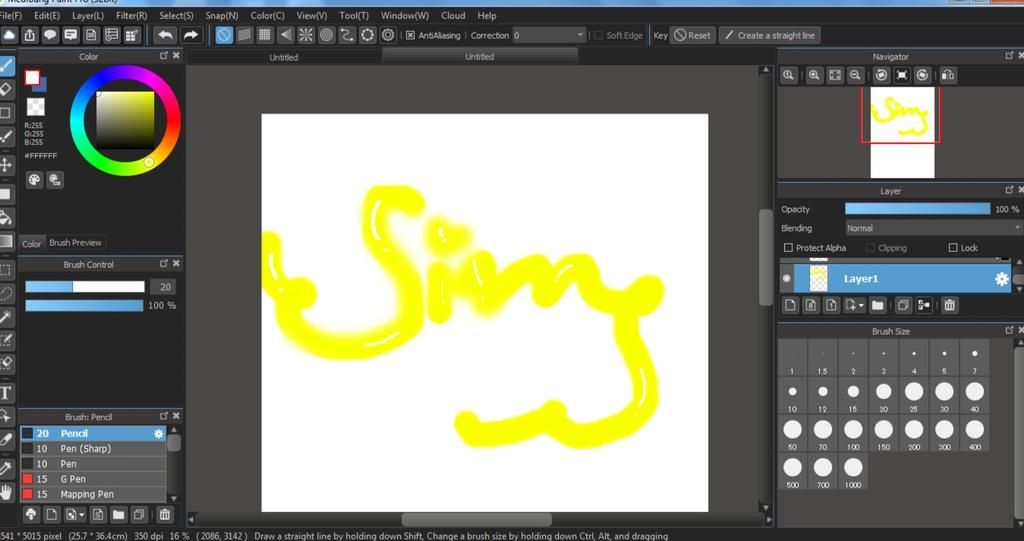Select the Bucket fill tool
Image resolution: width=1024 pixels, height=541 pixels.
[x=6, y=217]
